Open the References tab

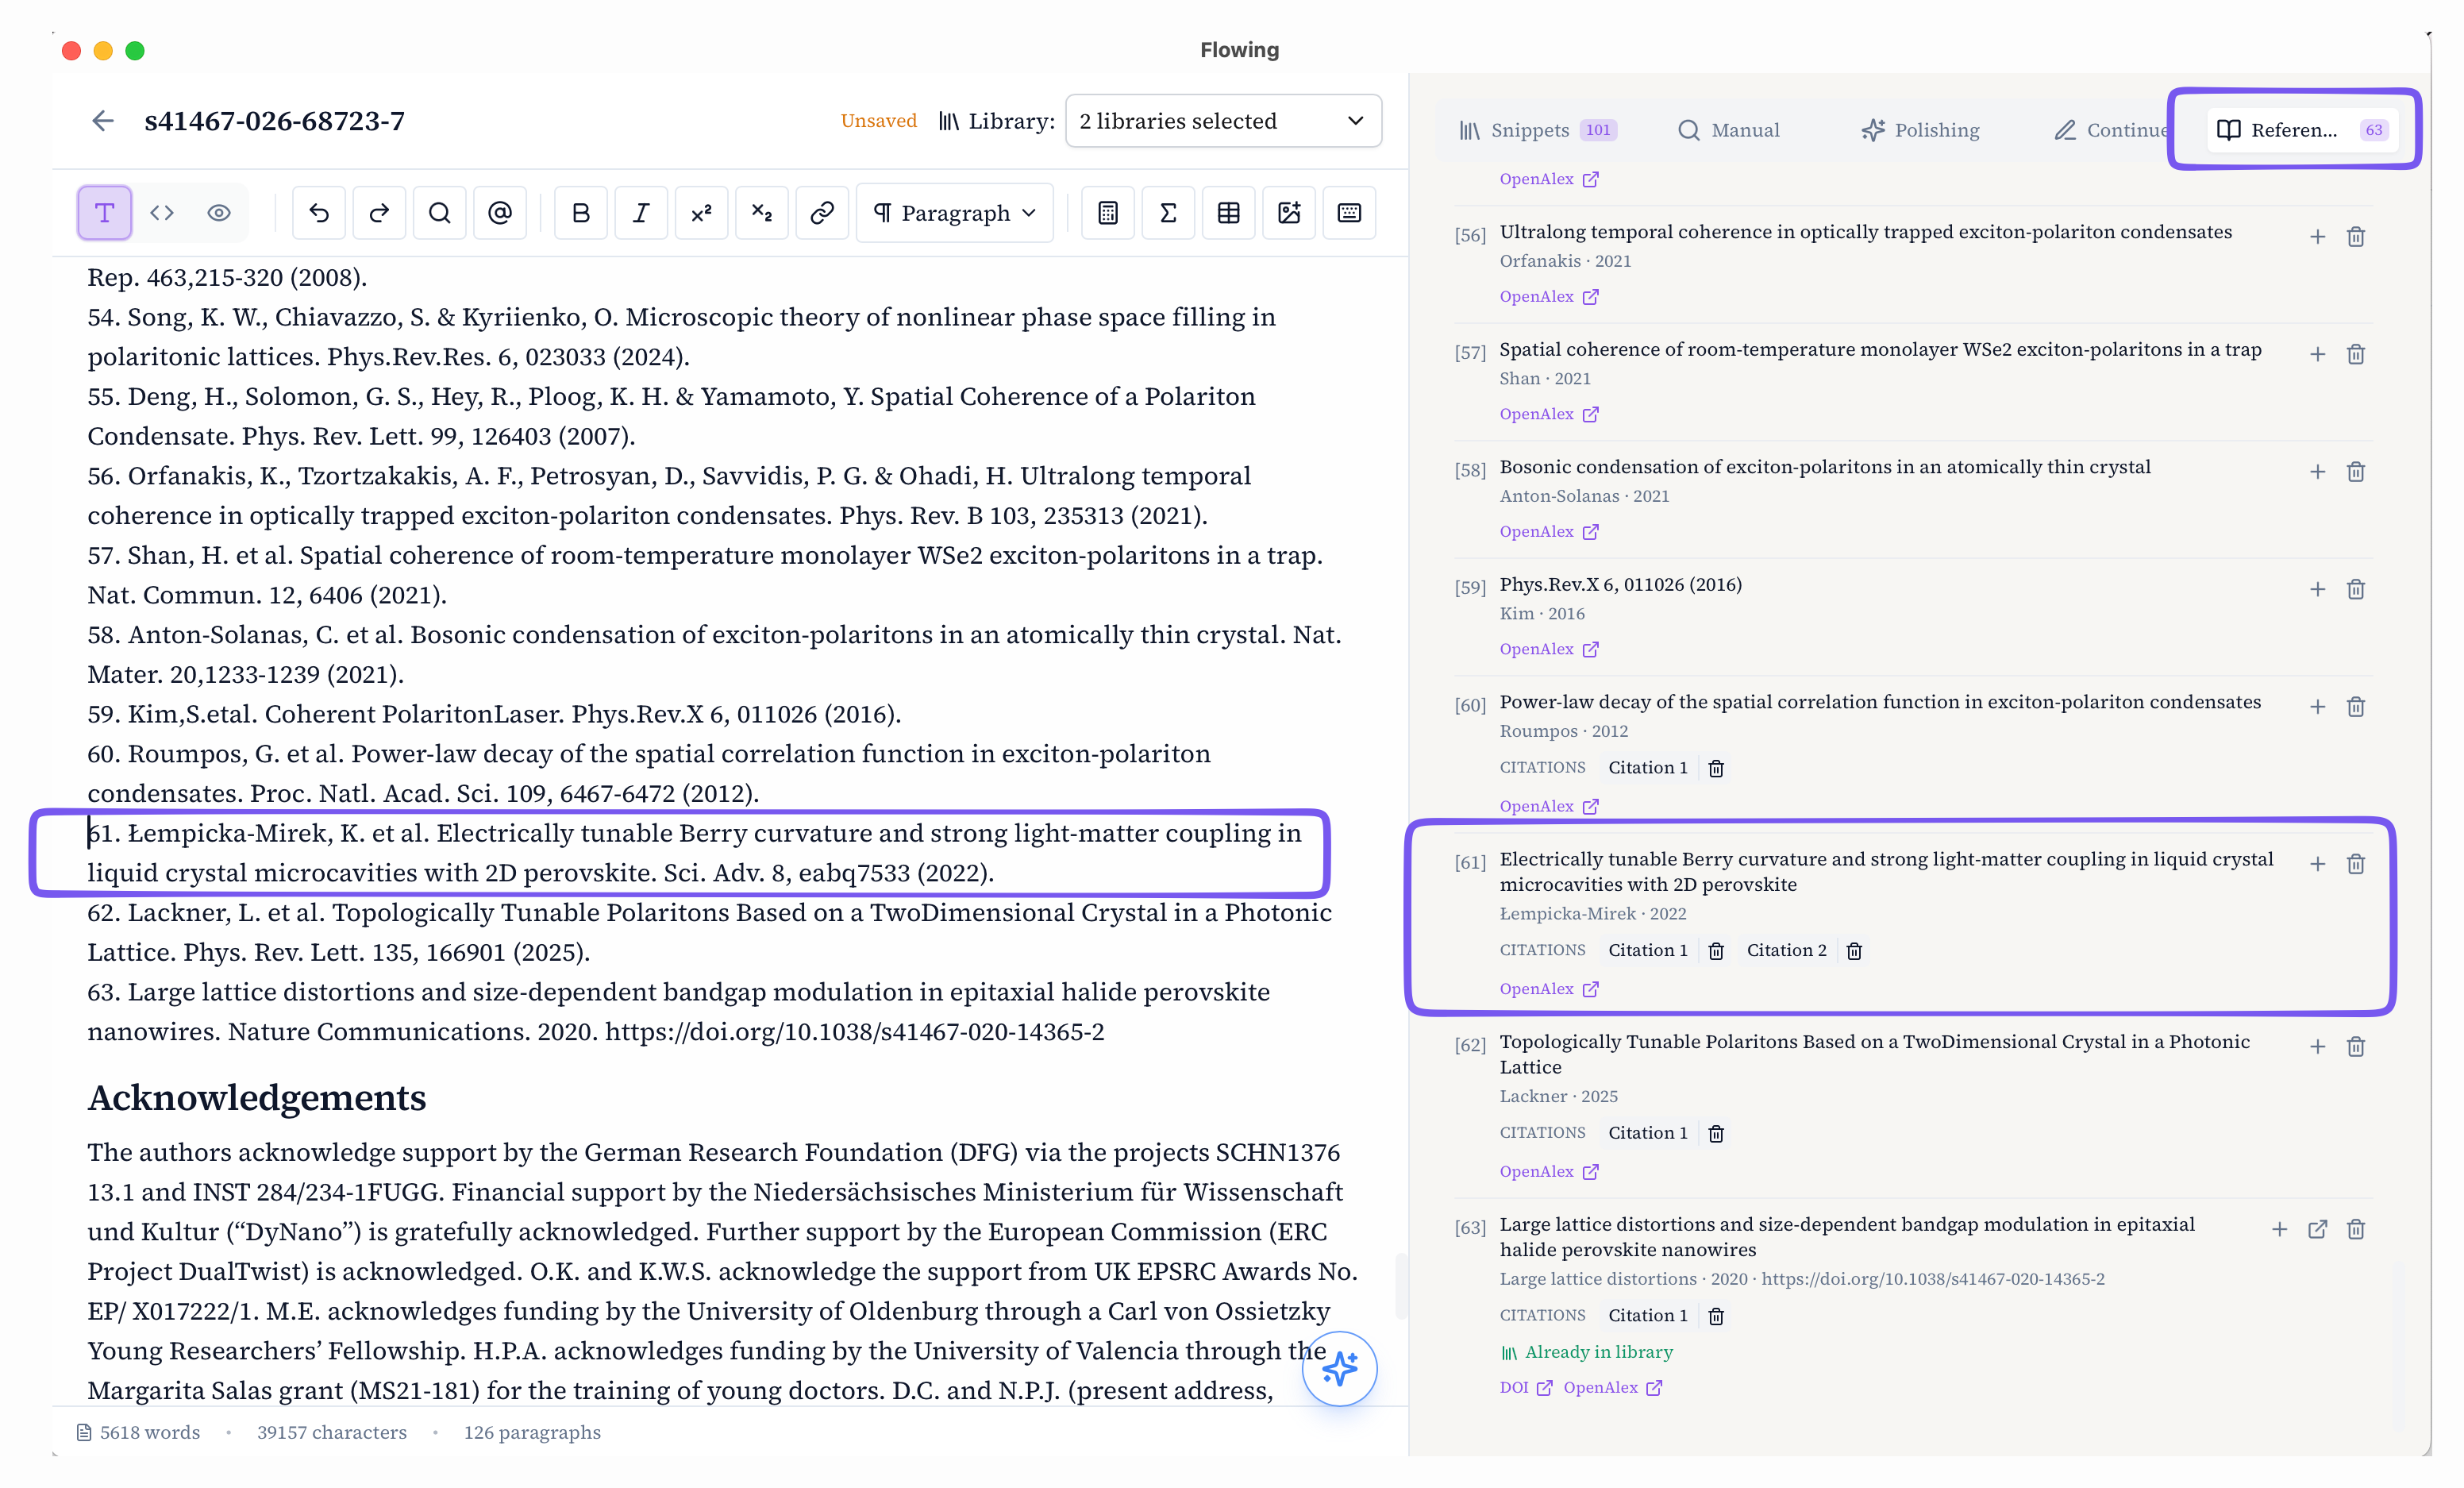point(2302,130)
